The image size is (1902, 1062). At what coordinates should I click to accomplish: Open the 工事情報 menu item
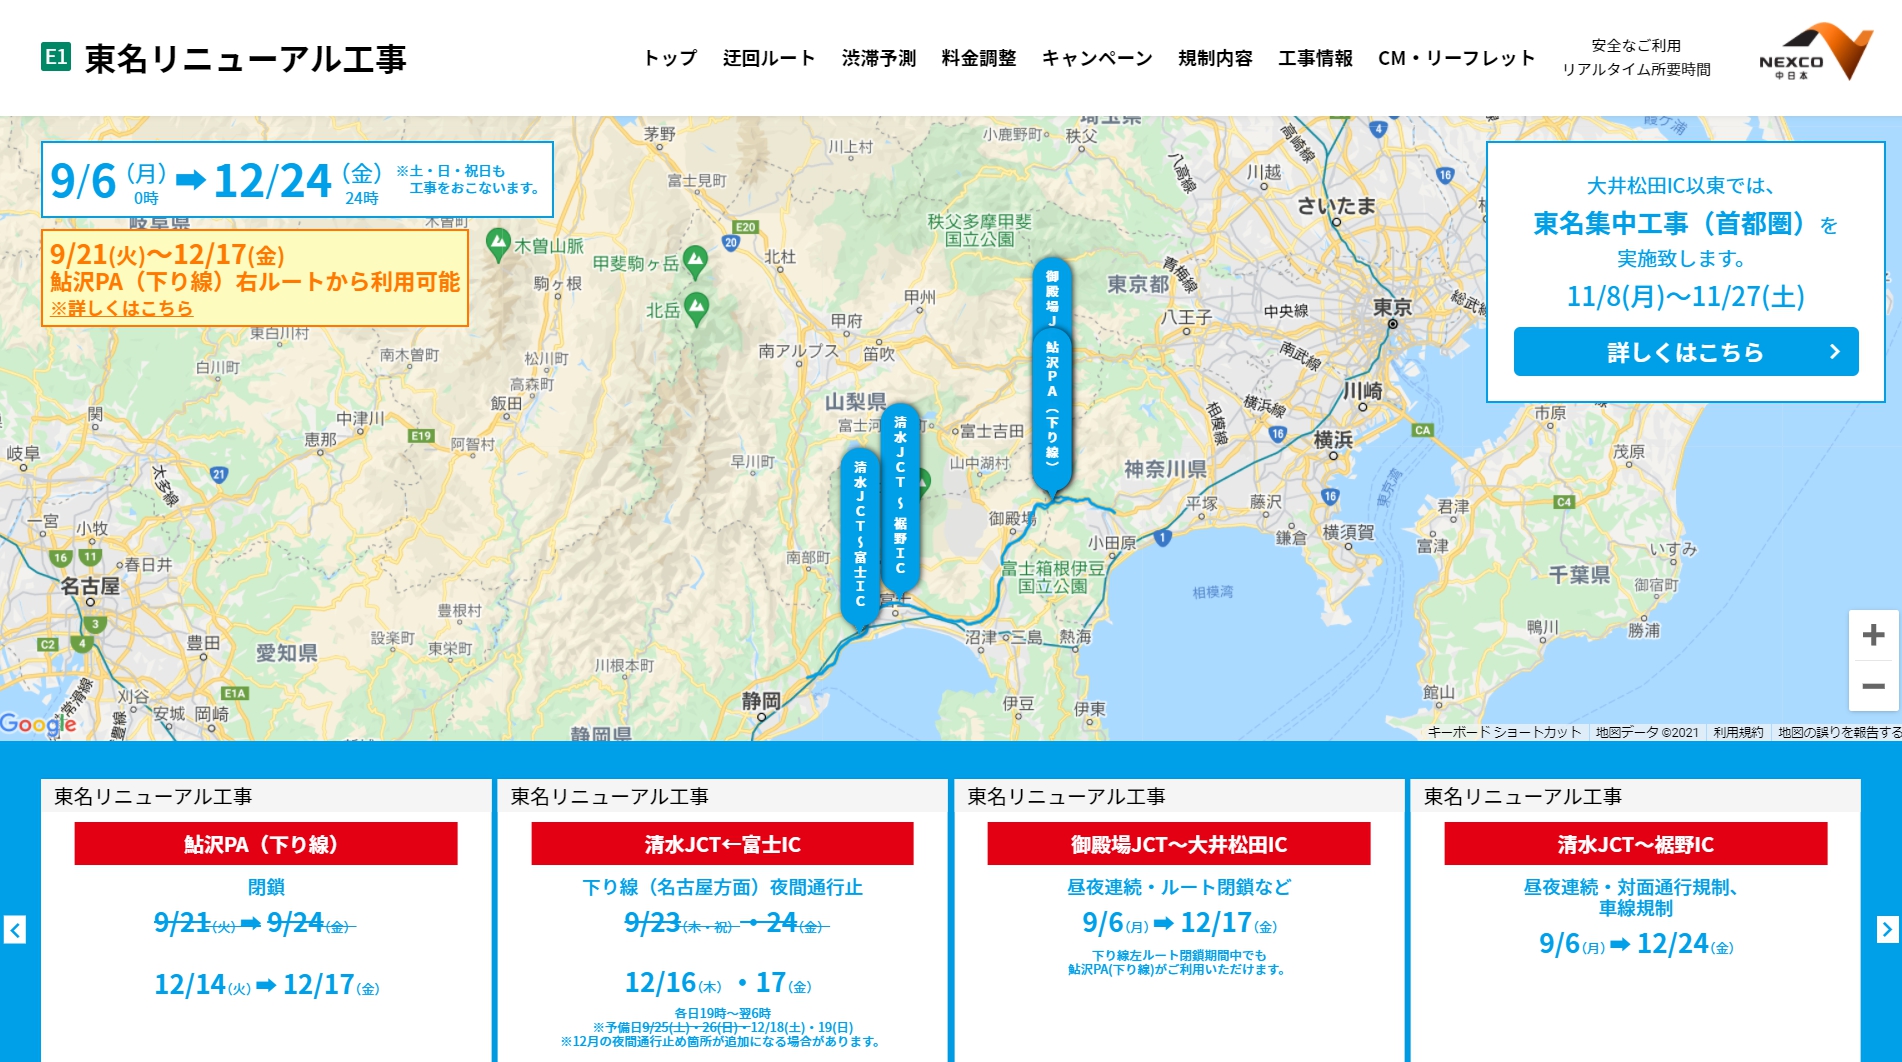coord(1315,58)
